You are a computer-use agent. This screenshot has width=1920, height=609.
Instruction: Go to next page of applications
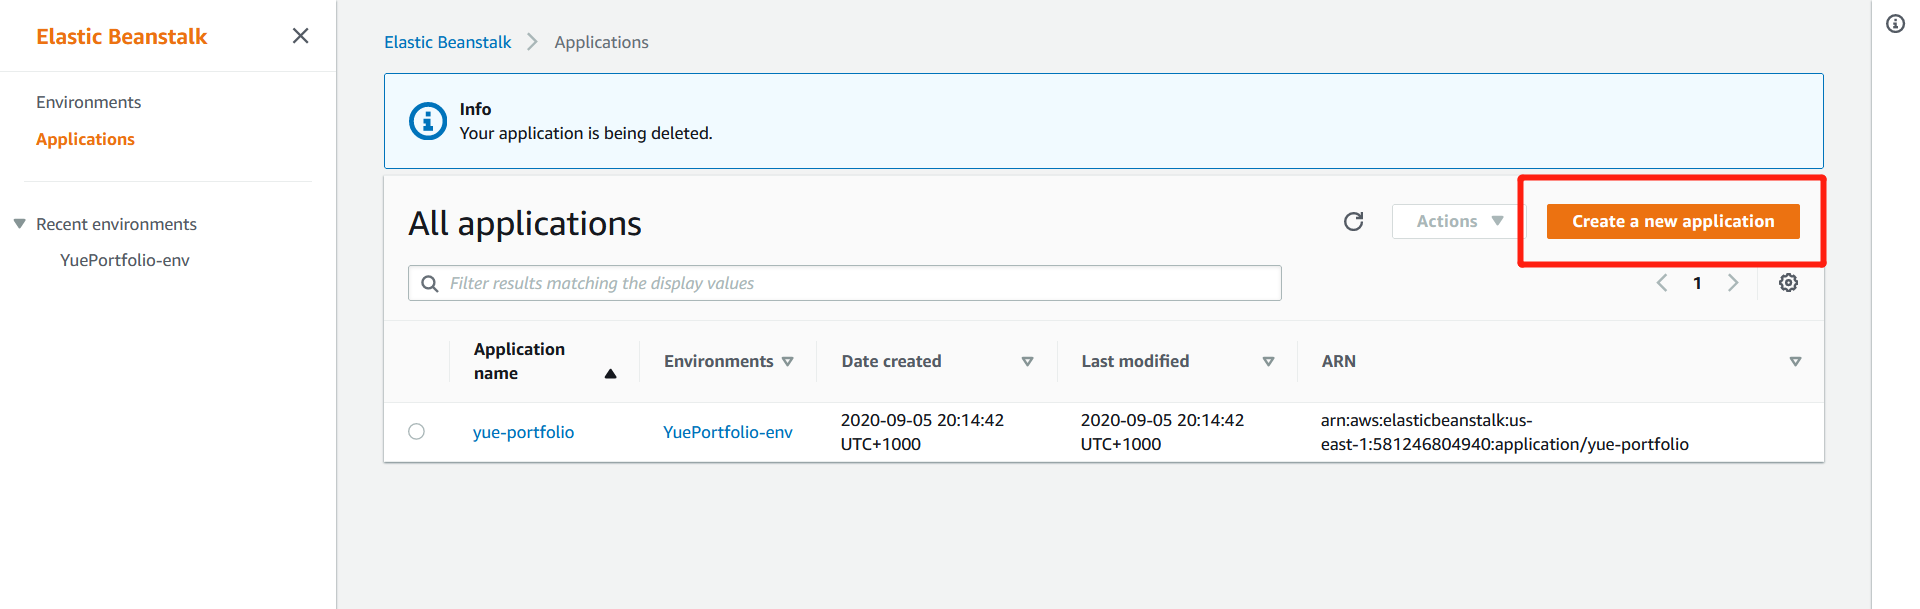(1733, 283)
